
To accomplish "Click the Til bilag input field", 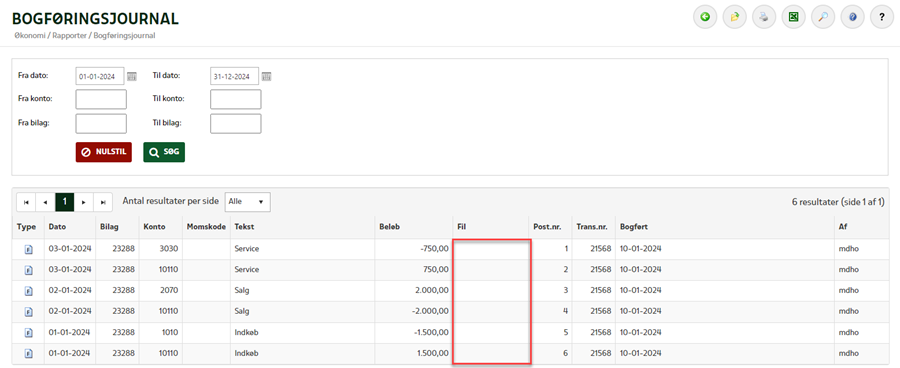I will point(235,123).
